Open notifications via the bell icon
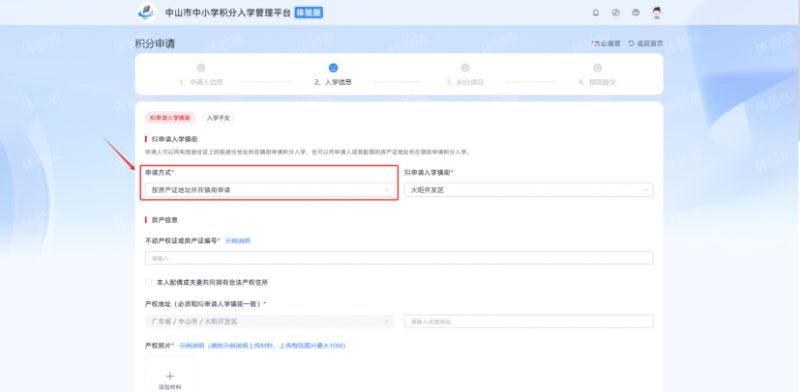The height and width of the screenshot is (392, 800). coord(596,13)
